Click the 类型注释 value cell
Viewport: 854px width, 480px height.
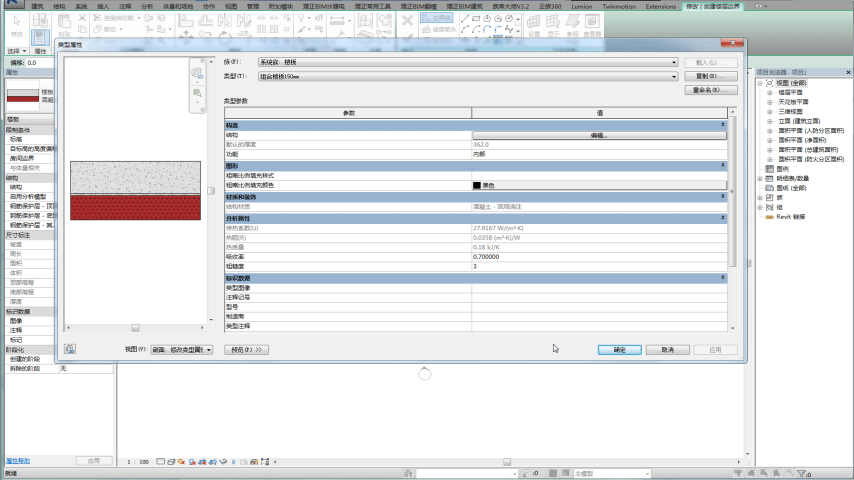tap(599, 326)
